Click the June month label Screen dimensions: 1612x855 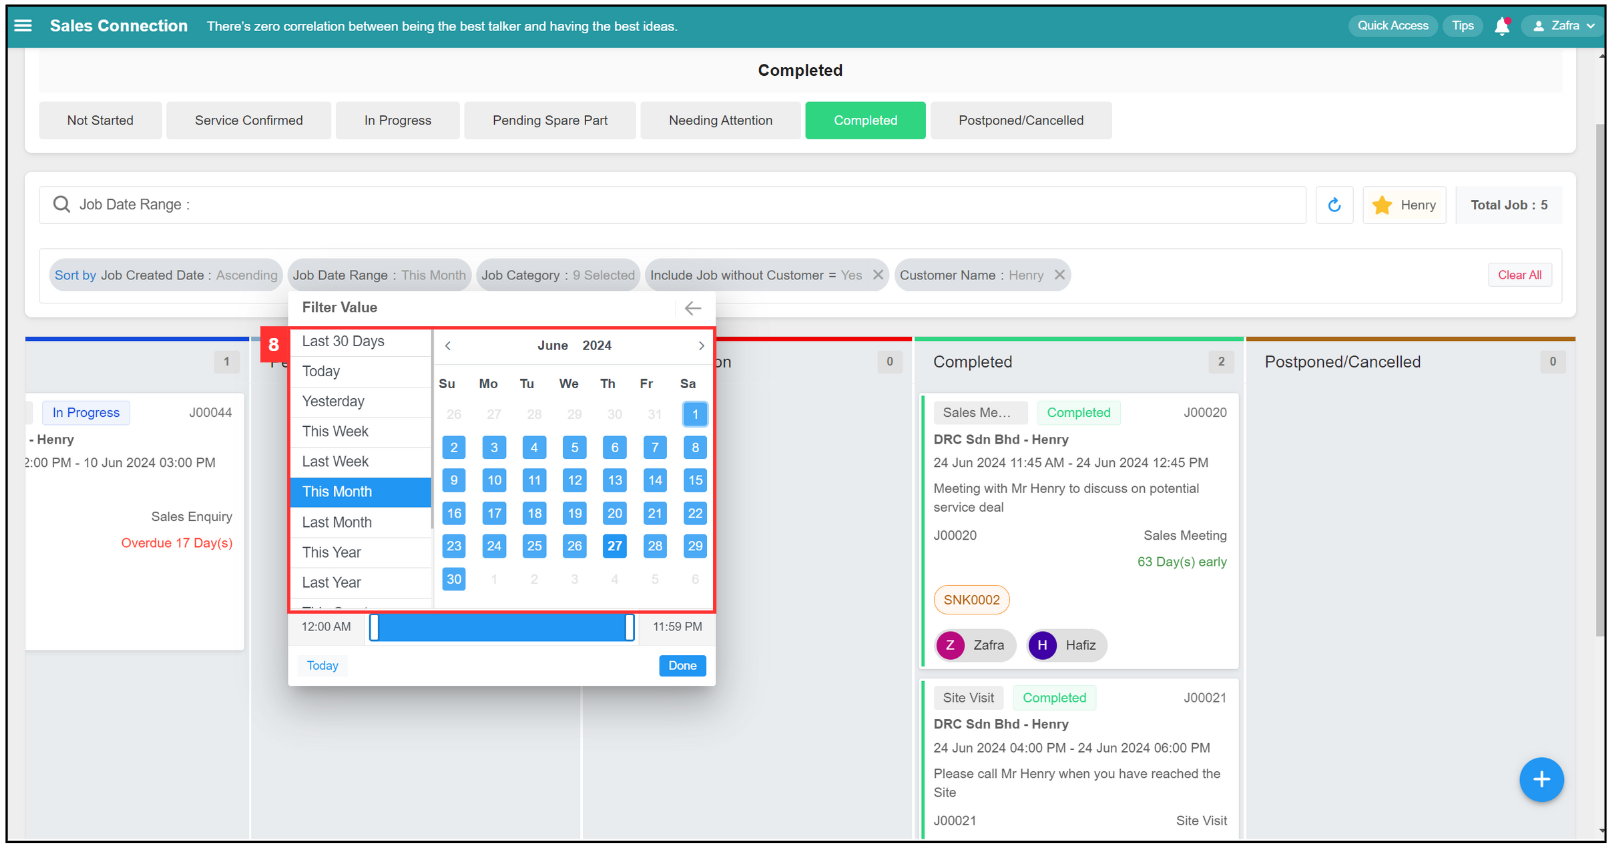(552, 346)
